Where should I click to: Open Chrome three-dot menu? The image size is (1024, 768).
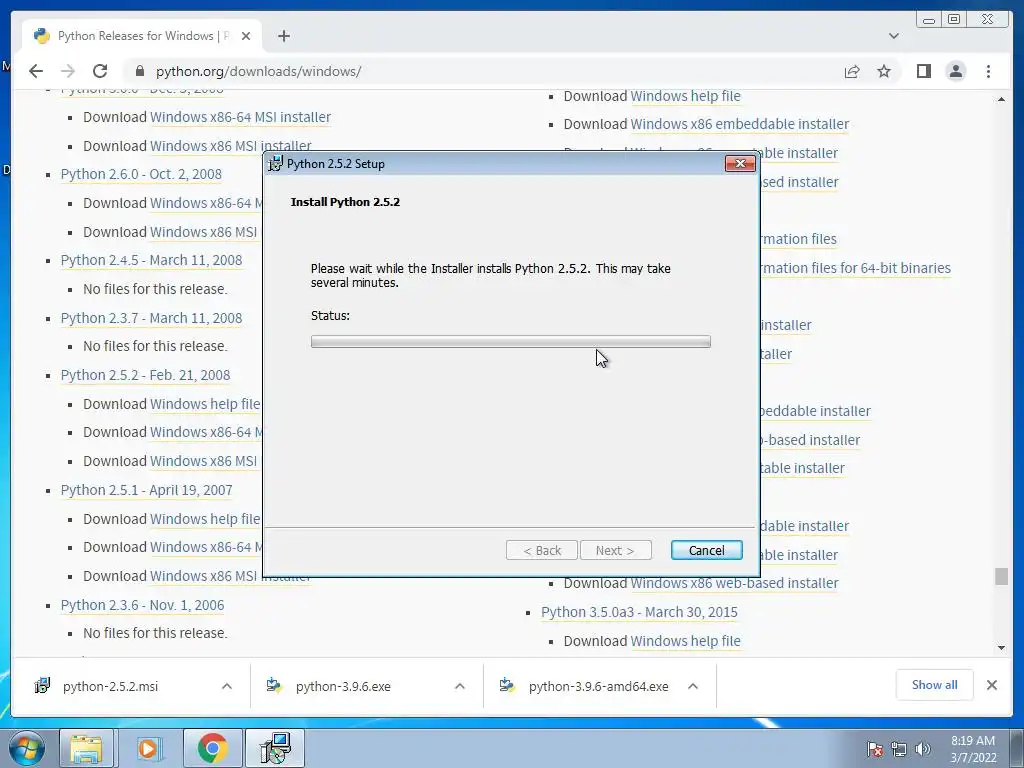pos(988,71)
